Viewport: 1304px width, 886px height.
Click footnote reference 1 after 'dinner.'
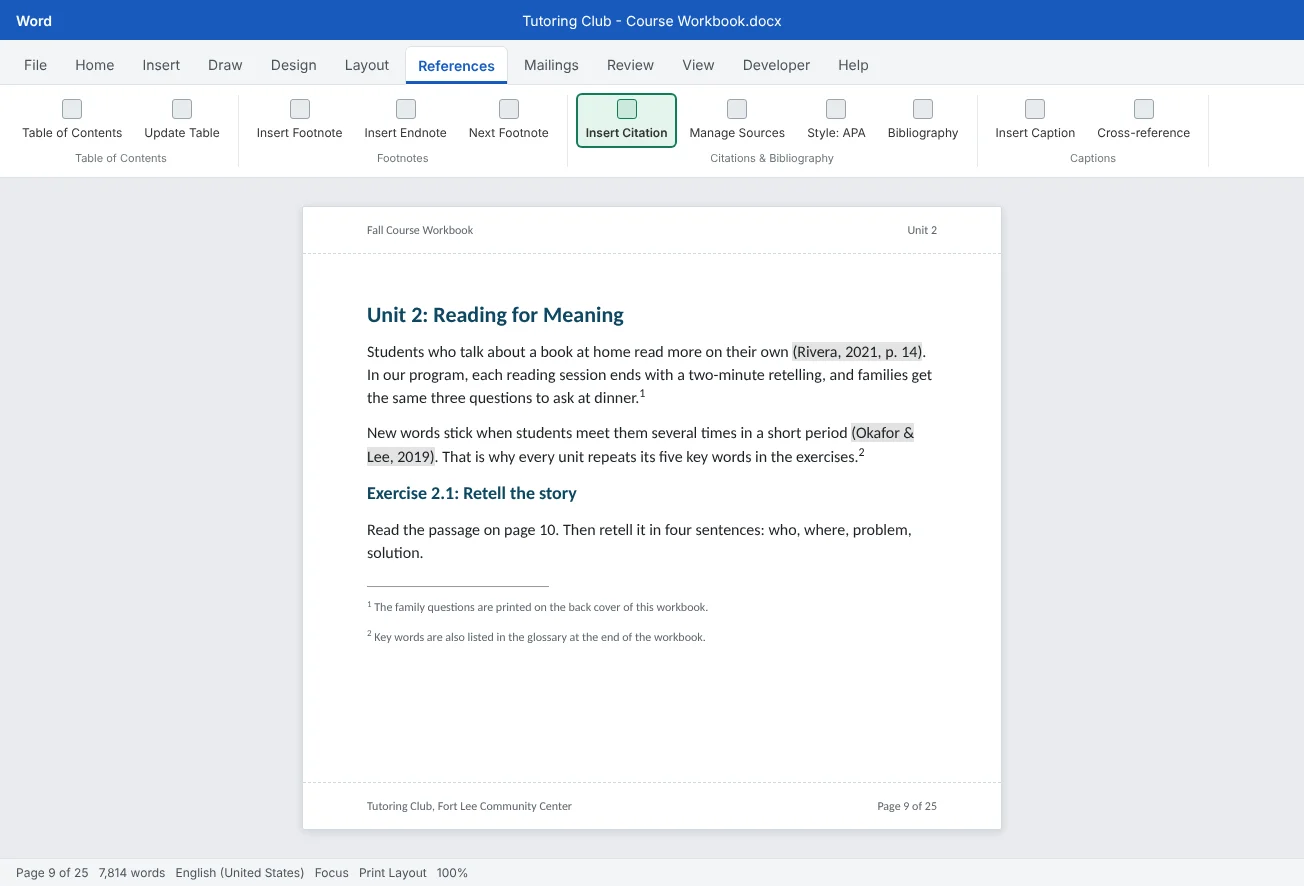click(x=642, y=394)
